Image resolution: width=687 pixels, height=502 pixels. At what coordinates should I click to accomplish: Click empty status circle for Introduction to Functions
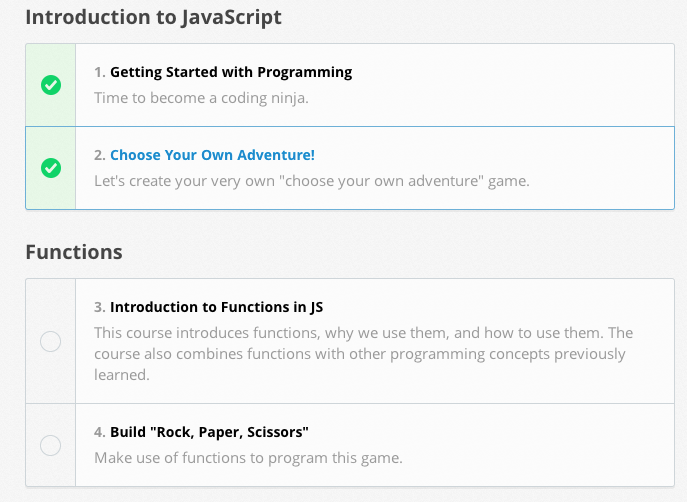pyautogui.click(x=51, y=342)
